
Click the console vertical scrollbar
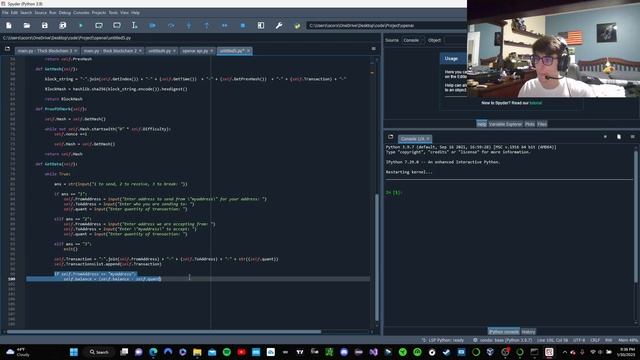(x=636, y=216)
